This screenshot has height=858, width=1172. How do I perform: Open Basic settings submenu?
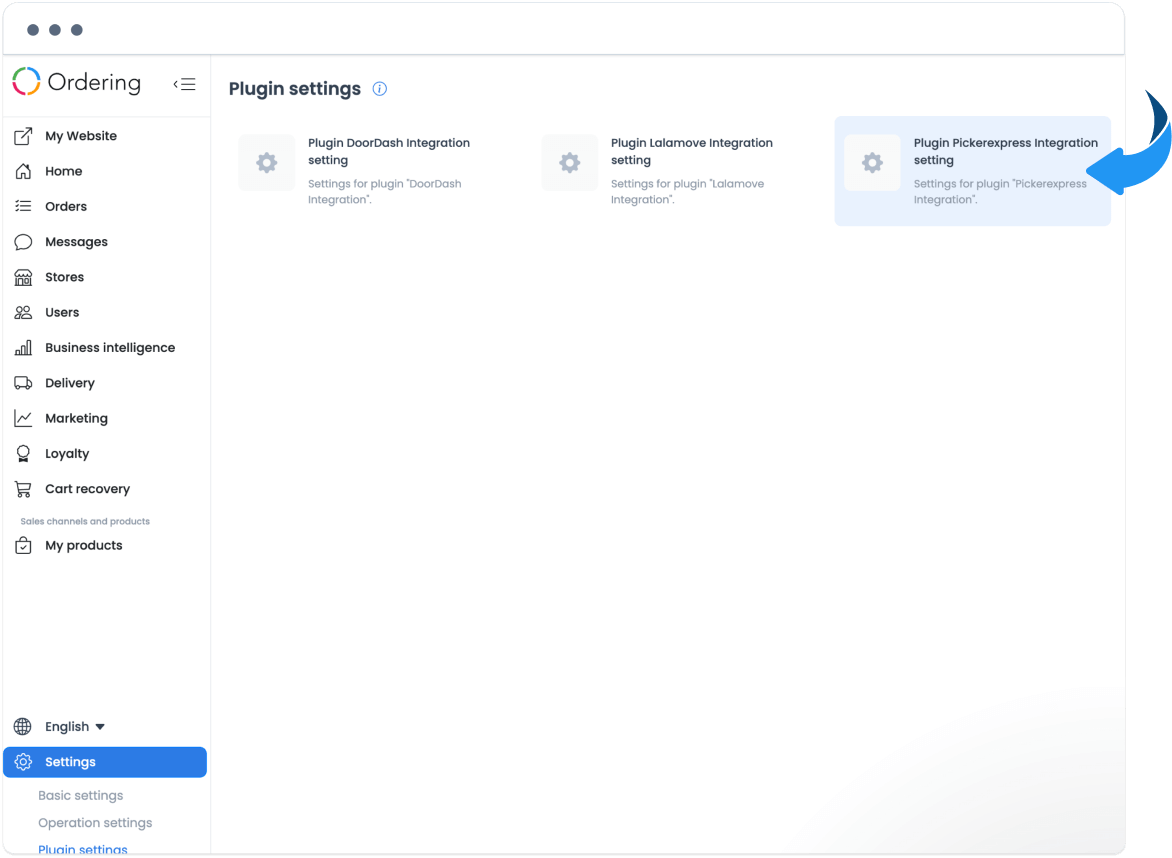click(x=81, y=795)
